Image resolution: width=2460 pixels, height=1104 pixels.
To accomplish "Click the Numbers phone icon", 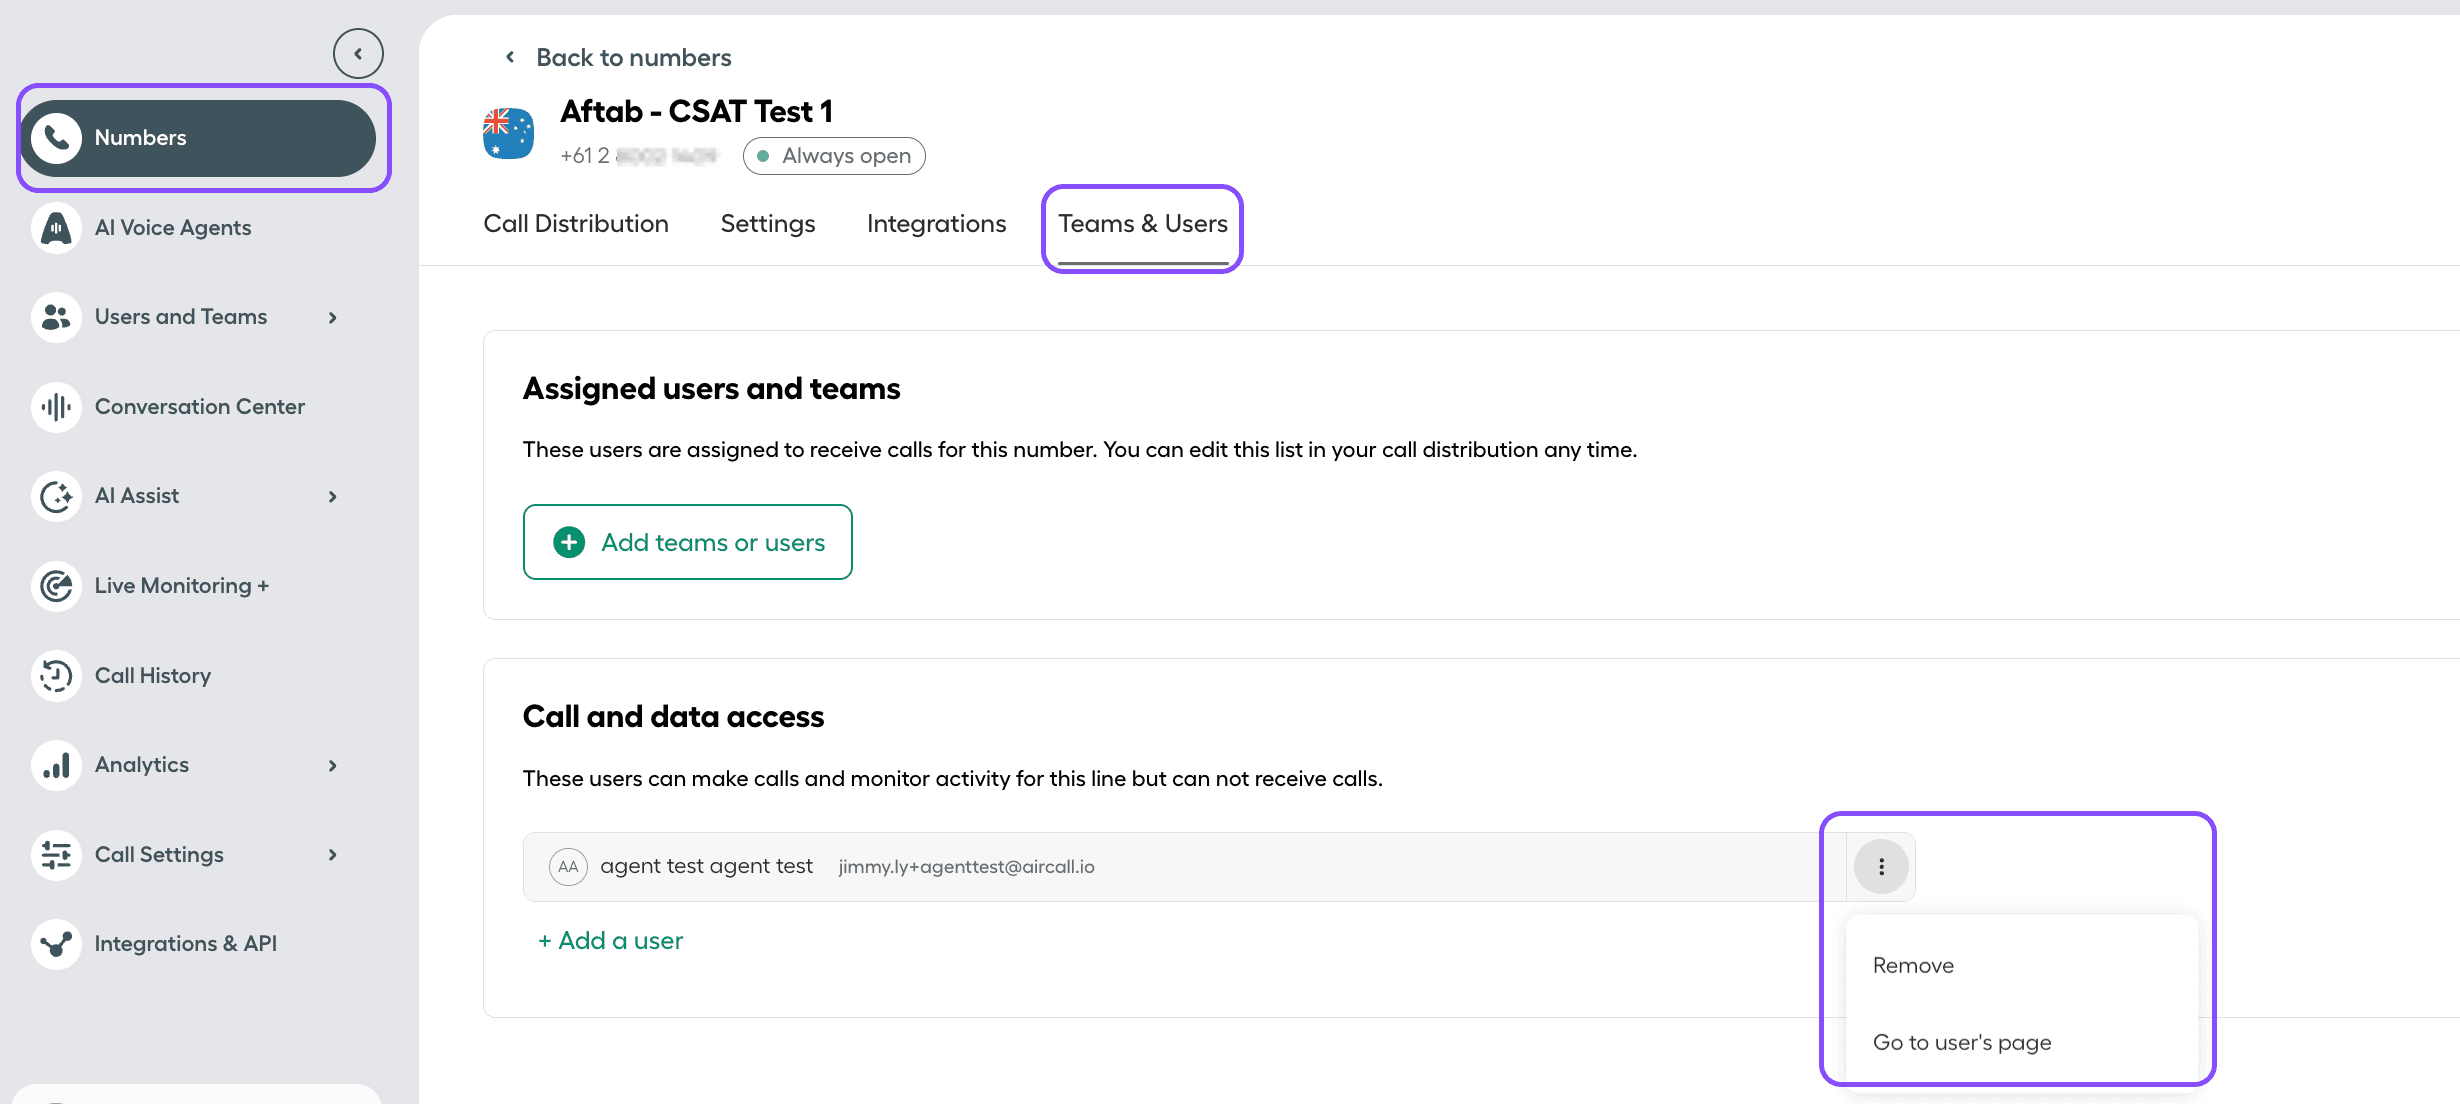I will tap(56, 138).
